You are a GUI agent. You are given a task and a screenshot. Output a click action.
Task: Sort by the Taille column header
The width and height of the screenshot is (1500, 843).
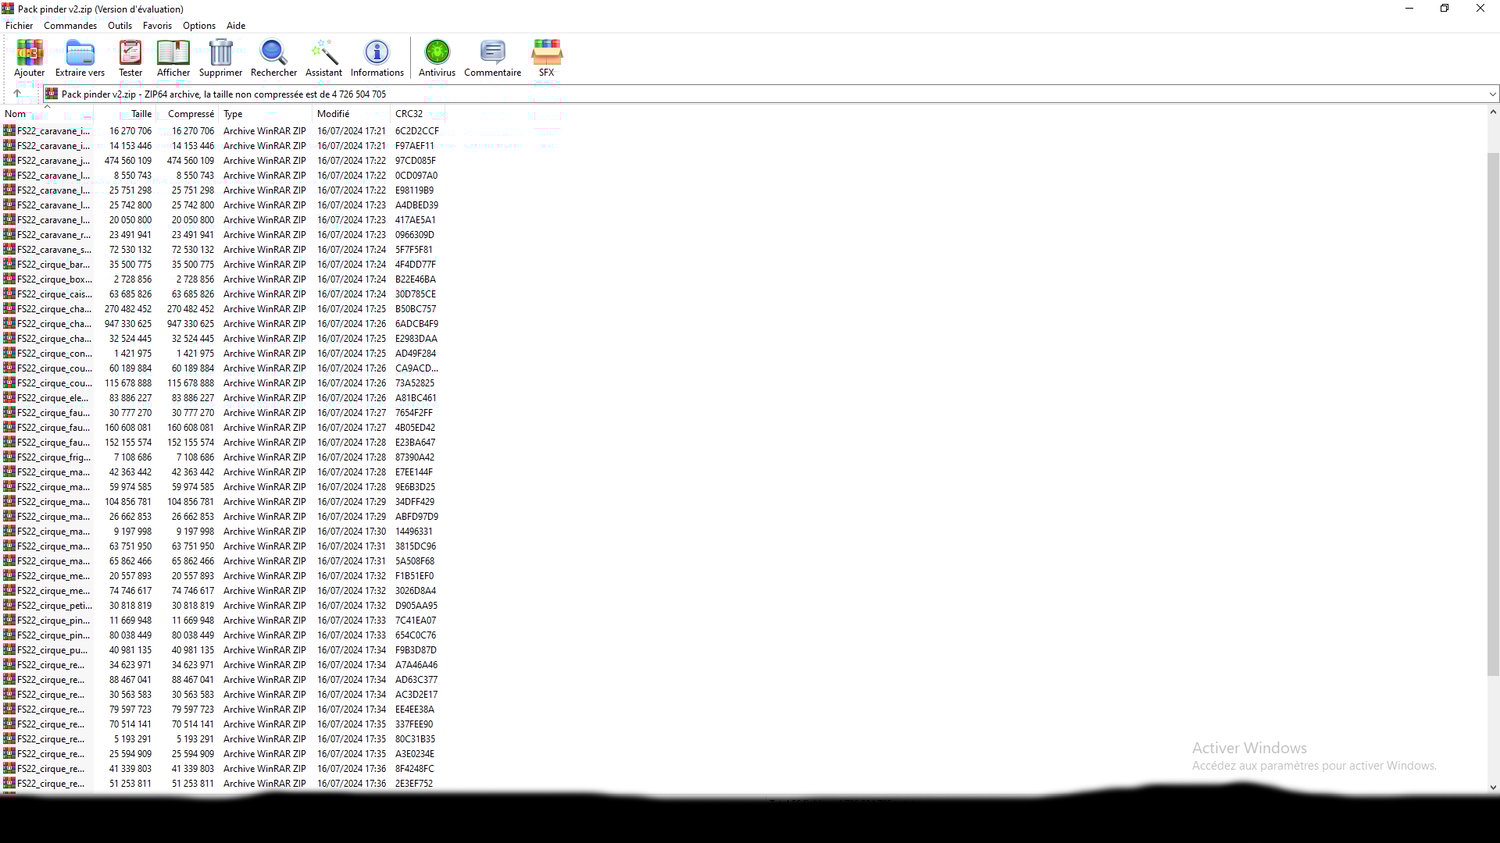(x=125, y=114)
